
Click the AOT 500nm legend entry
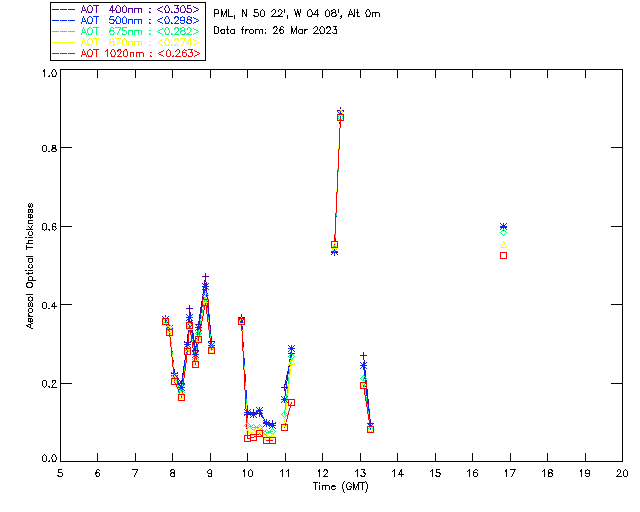tap(127, 20)
